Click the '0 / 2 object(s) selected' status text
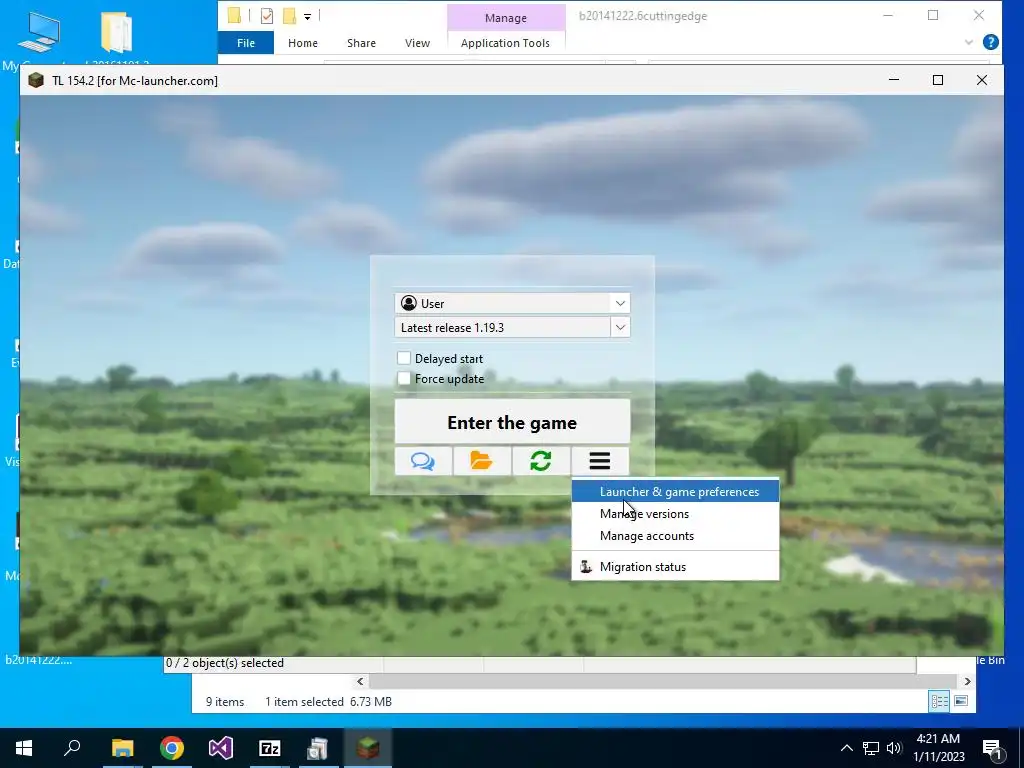1024x768 pixels. coord(225,663)
